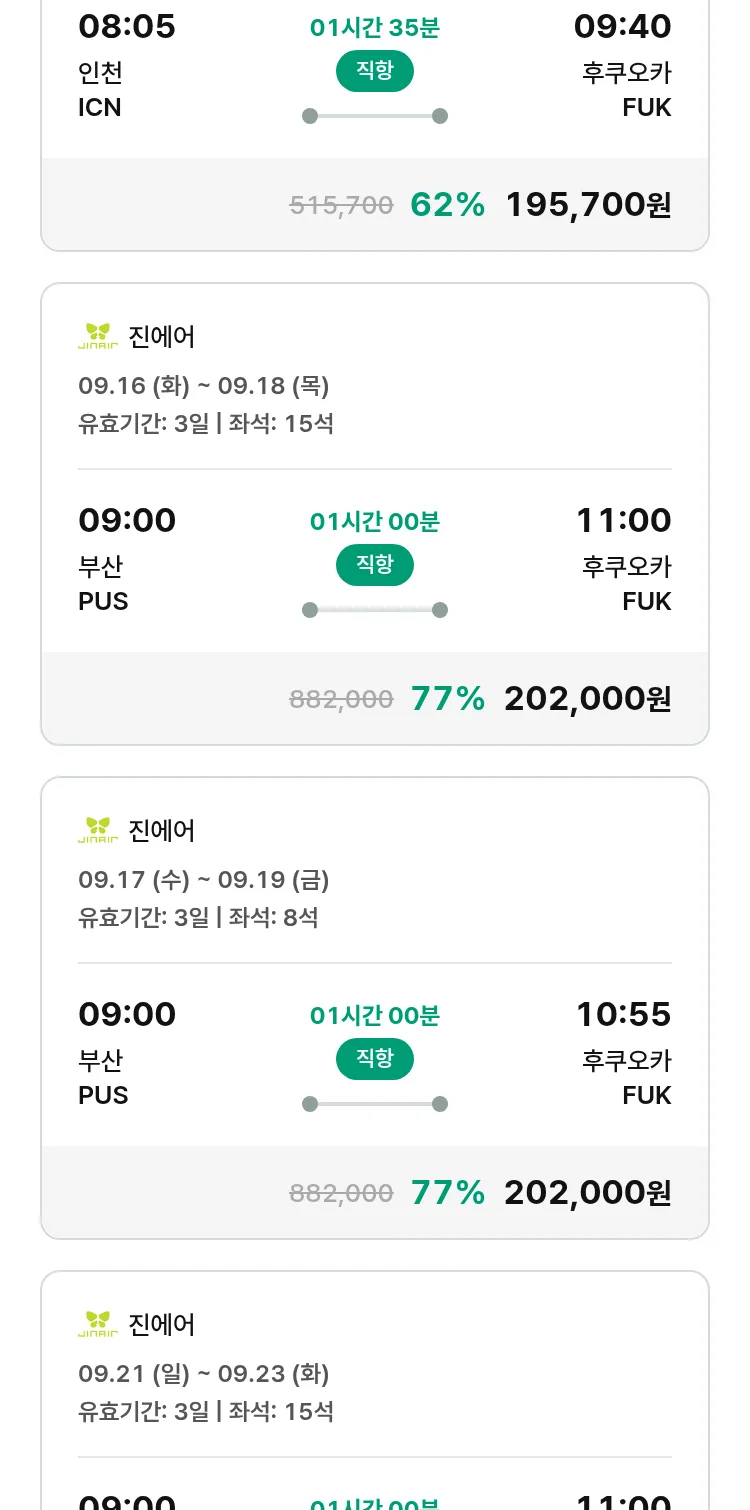The image size is (750, 1510).
Task: Click route line on the ICN to FUK flight
Action: 374,116
